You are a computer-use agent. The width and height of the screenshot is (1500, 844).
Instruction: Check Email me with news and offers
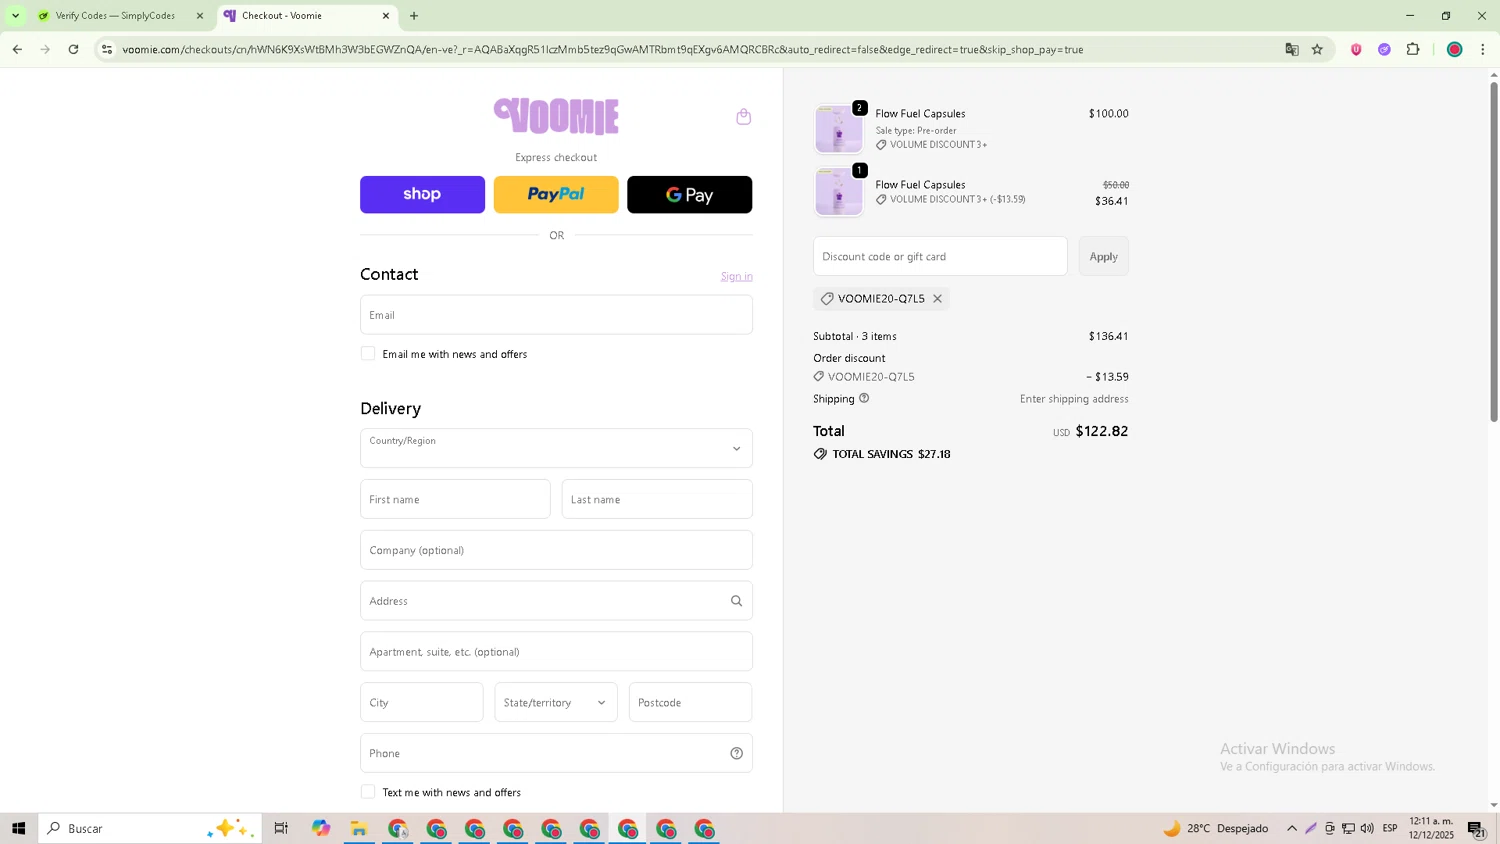[368, 354]
